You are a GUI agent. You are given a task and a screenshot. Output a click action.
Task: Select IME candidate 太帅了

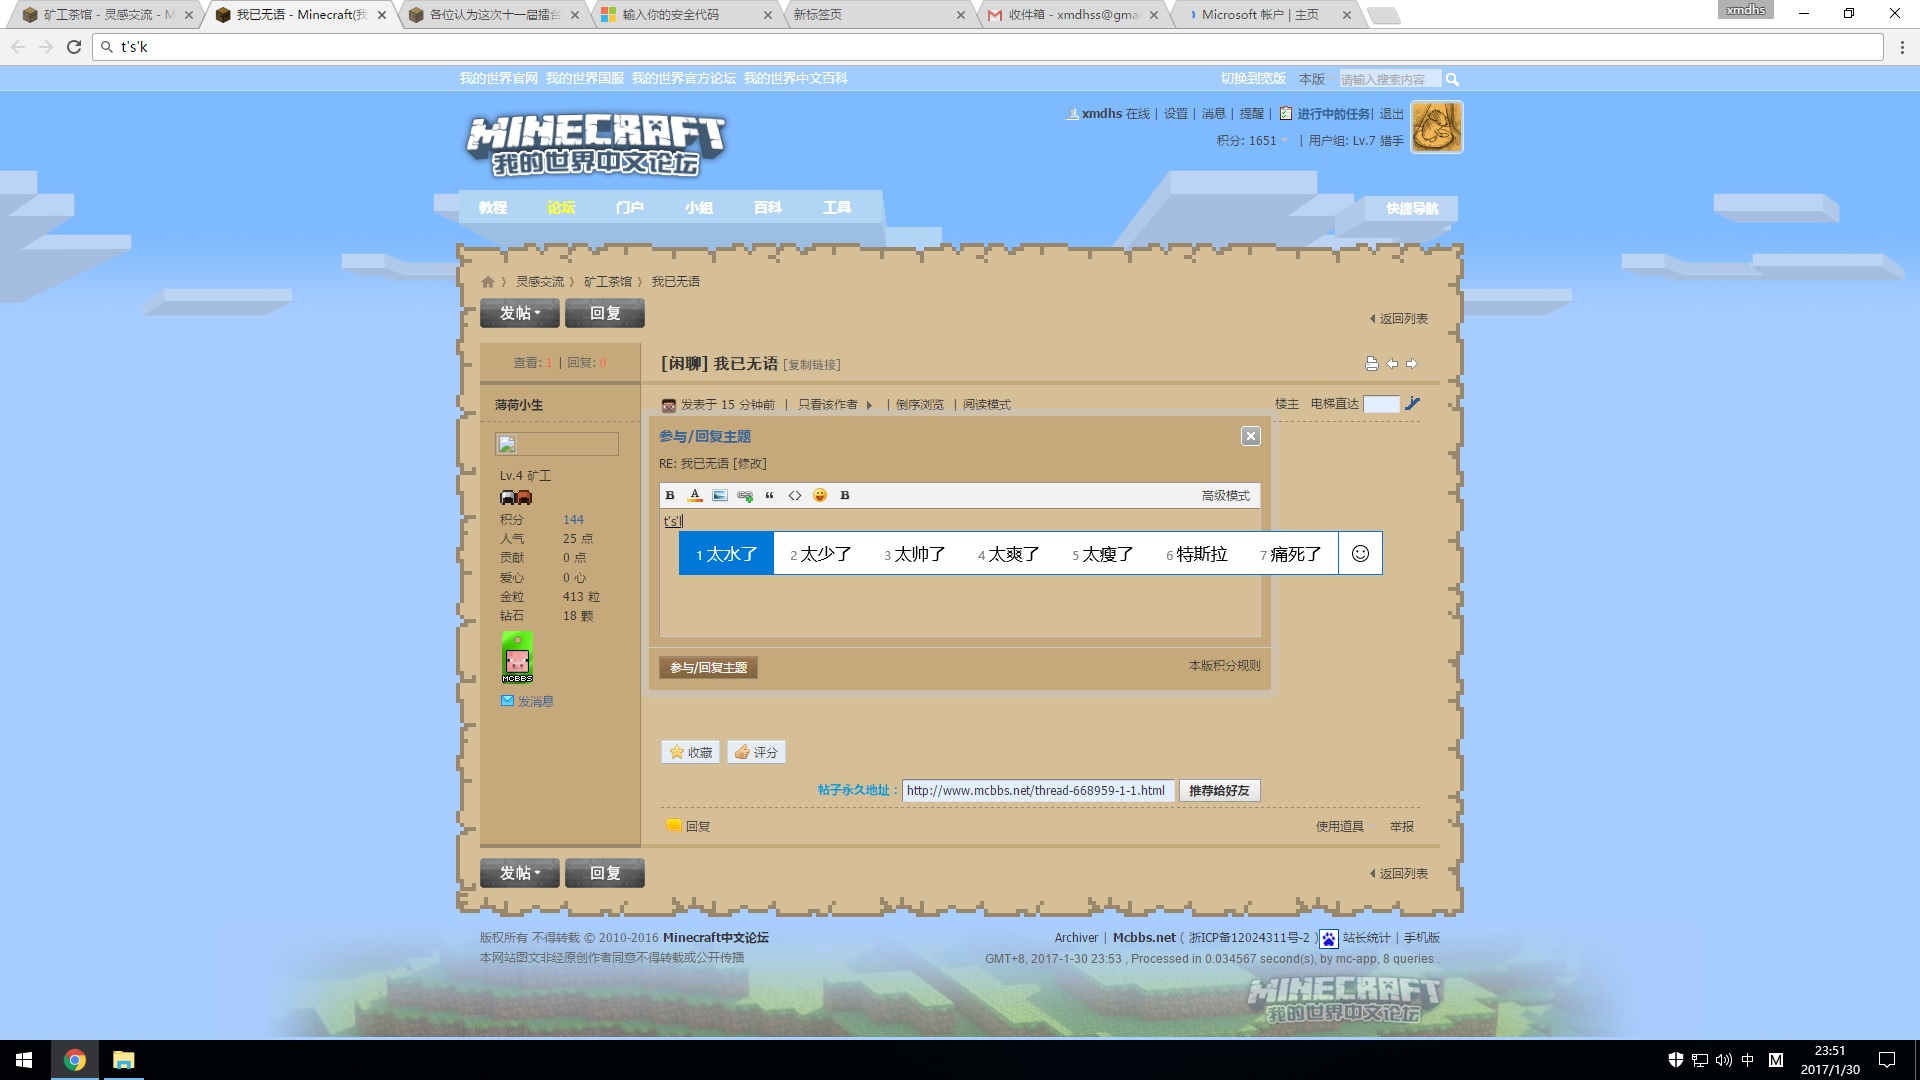click(x=915, y=554)
